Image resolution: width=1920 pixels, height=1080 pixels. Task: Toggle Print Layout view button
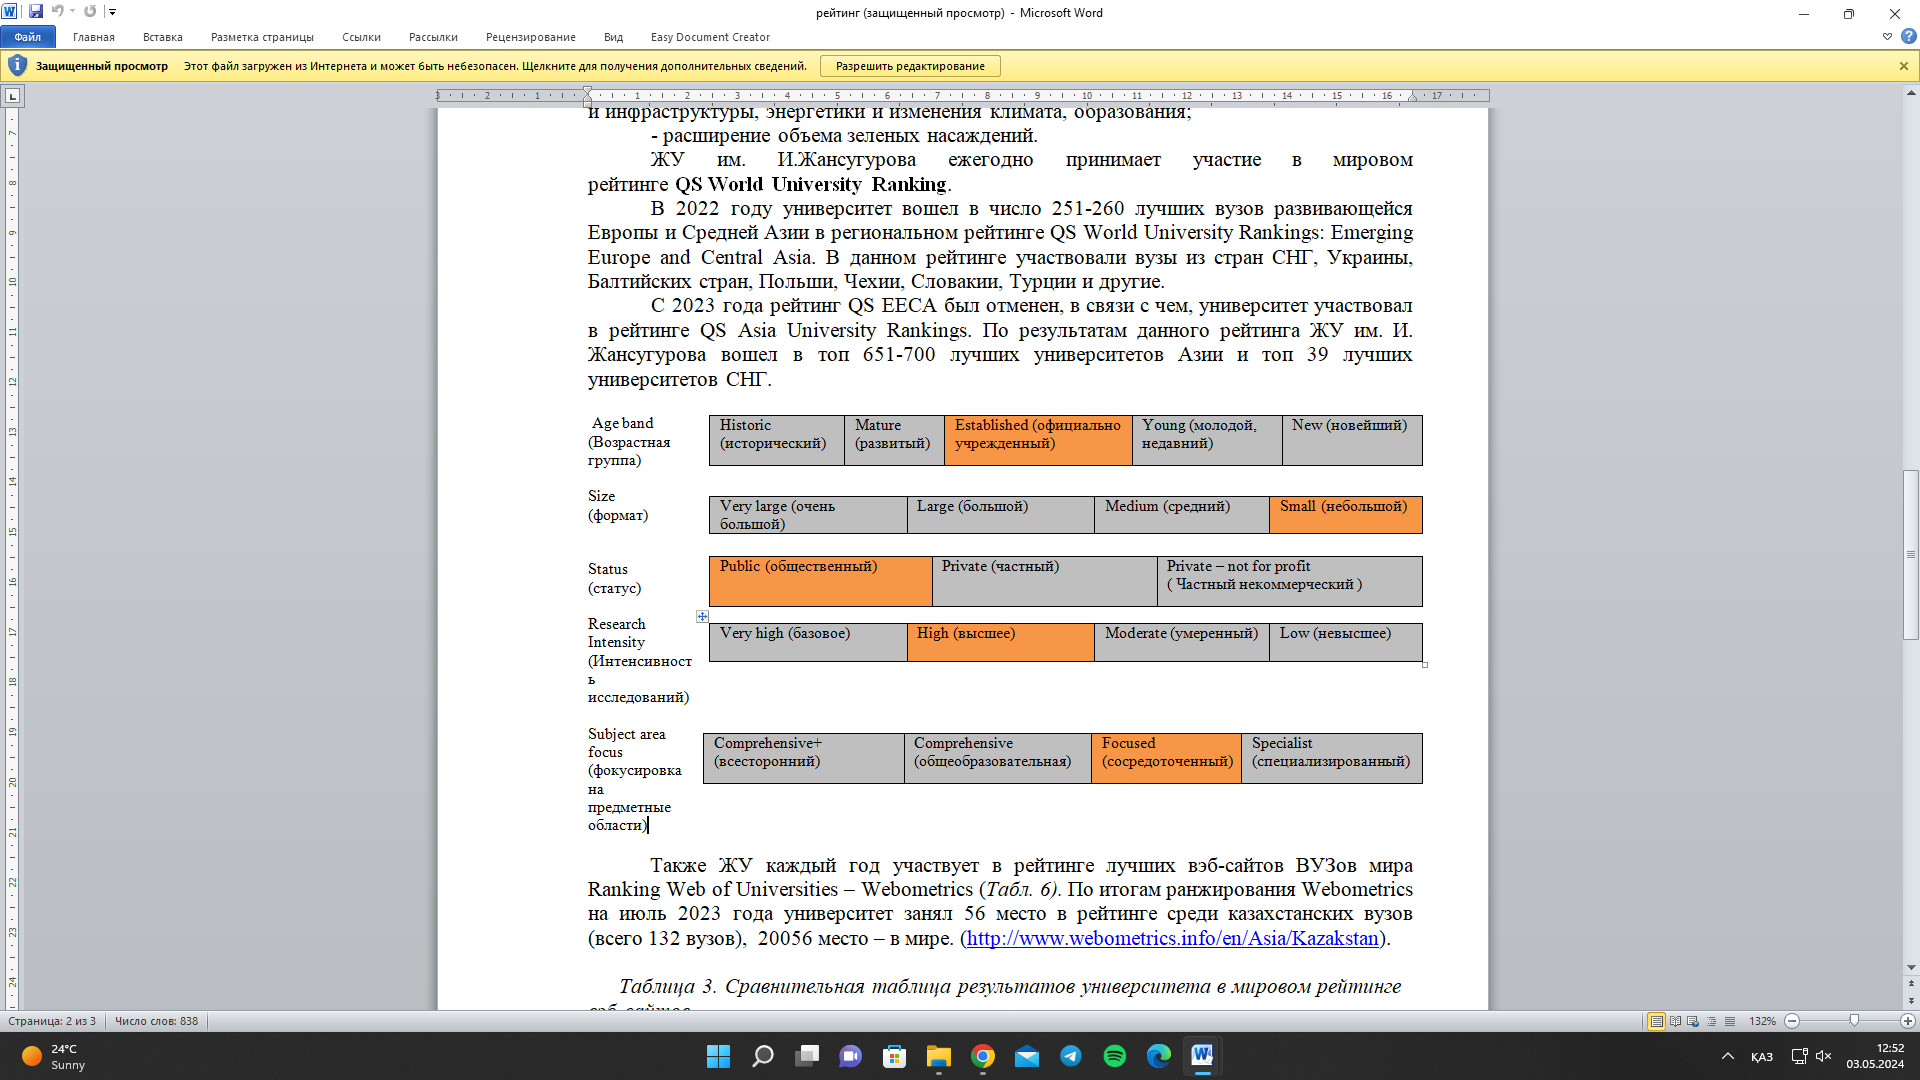point(1657,1021)
